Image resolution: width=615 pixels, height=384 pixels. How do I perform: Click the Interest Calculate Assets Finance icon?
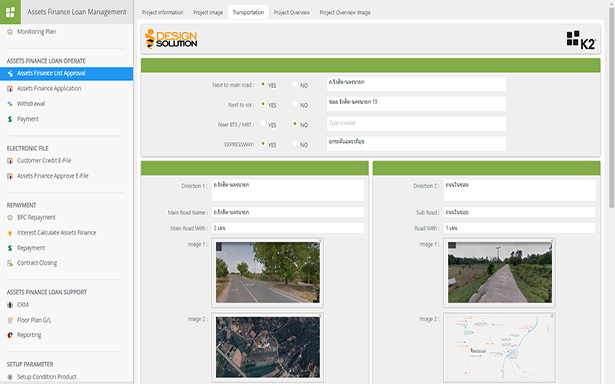[10, 233]
